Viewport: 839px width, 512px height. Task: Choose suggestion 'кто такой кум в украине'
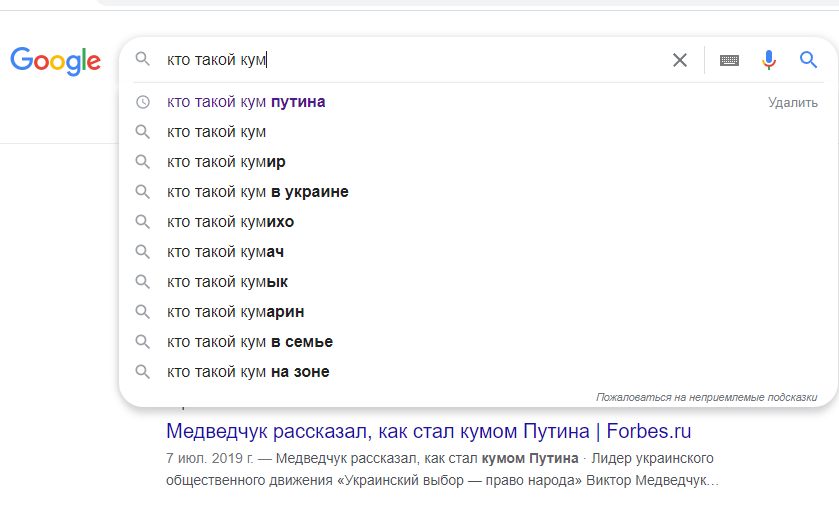tap(257, 192)
